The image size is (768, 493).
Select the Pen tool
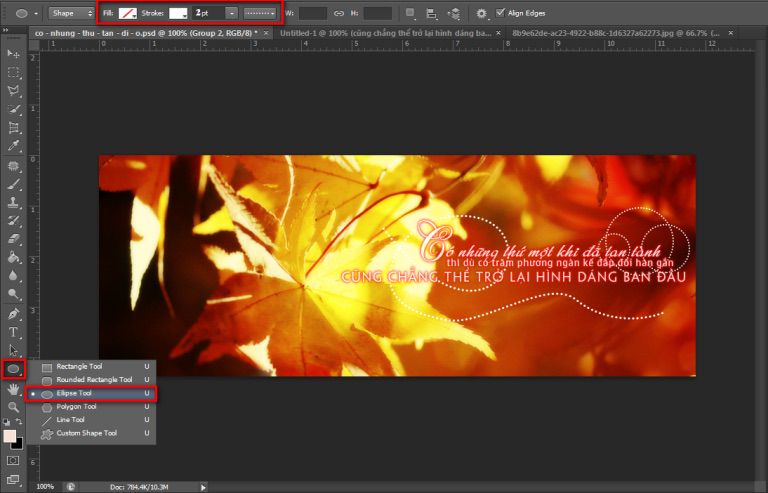(14, 313)
